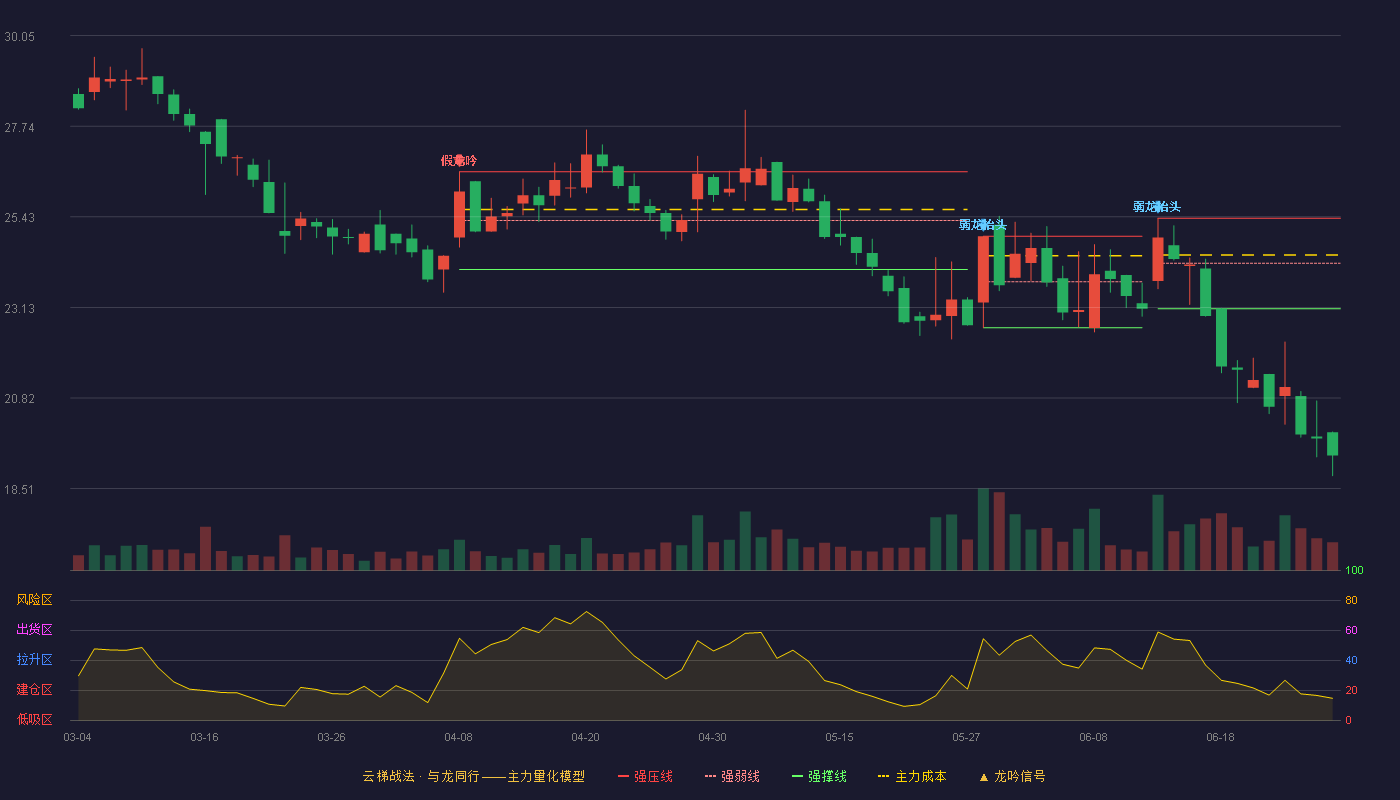Viewport: 1400px width, 800px height.
Task: Click the 04-20 date label
Action: [585, 737]
